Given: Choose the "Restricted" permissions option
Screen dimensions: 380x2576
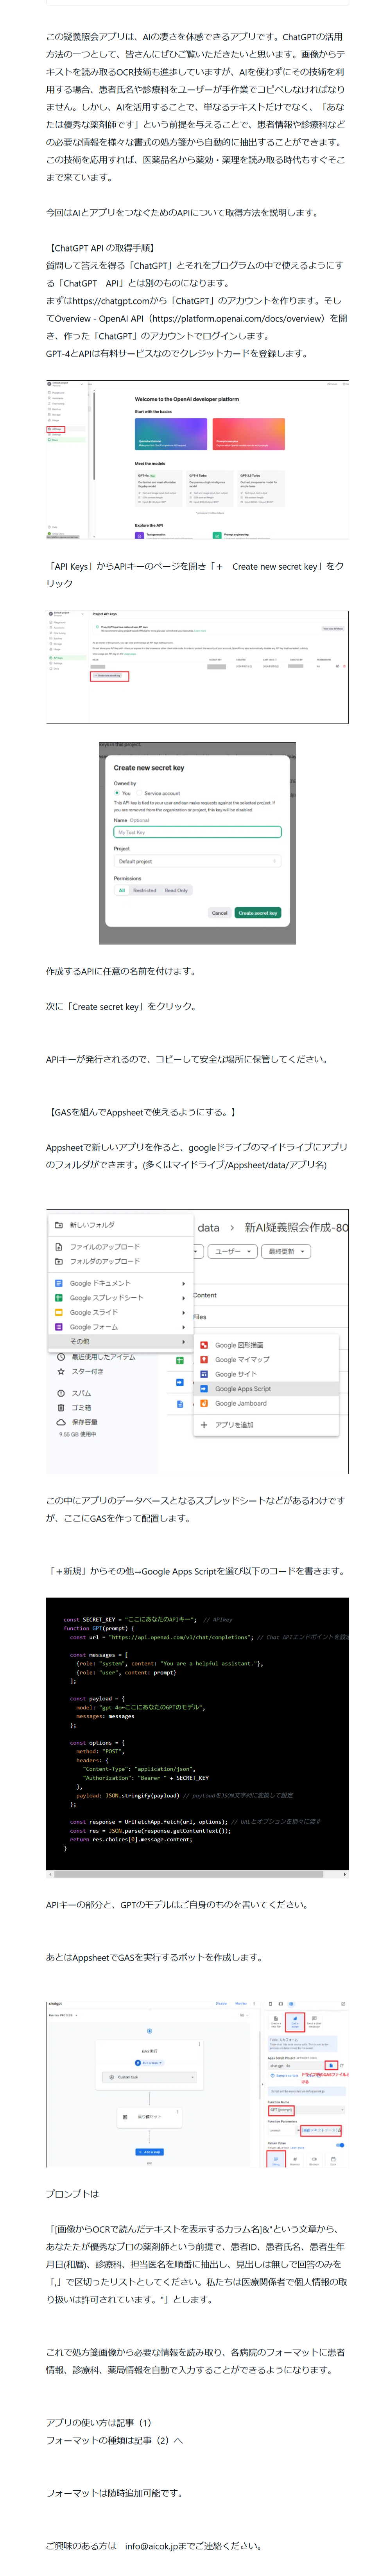Looking at the screenshot, I should (x=145, y=890).
